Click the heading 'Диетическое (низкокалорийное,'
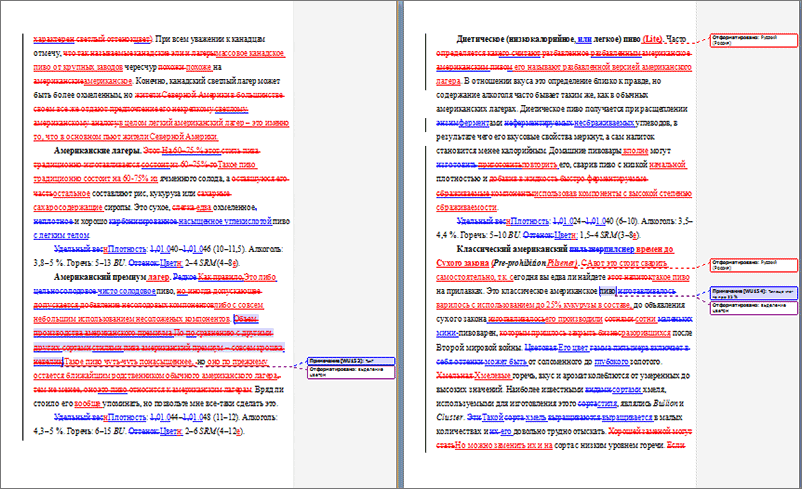This screenshot has height=489, width=802. pos(516,39)
